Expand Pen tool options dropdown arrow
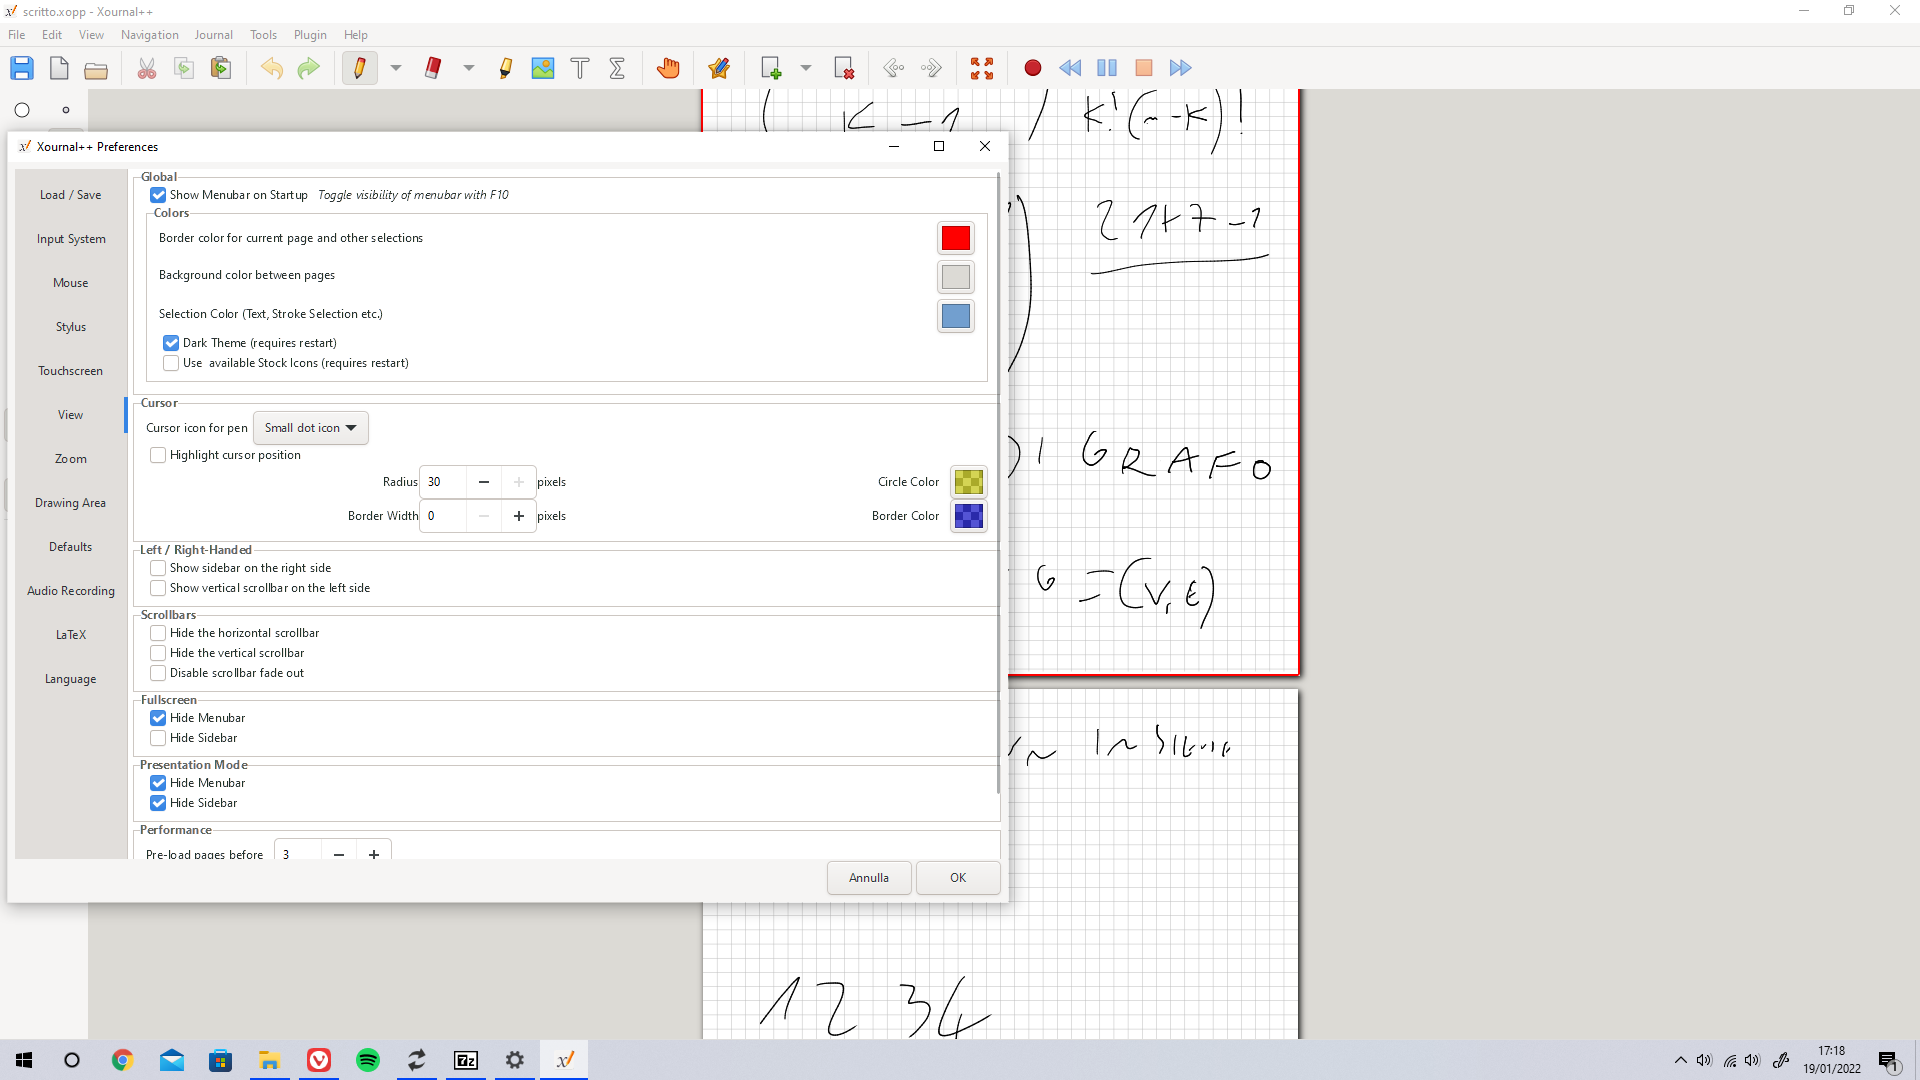1920x1080 pixels. point(396,68)
